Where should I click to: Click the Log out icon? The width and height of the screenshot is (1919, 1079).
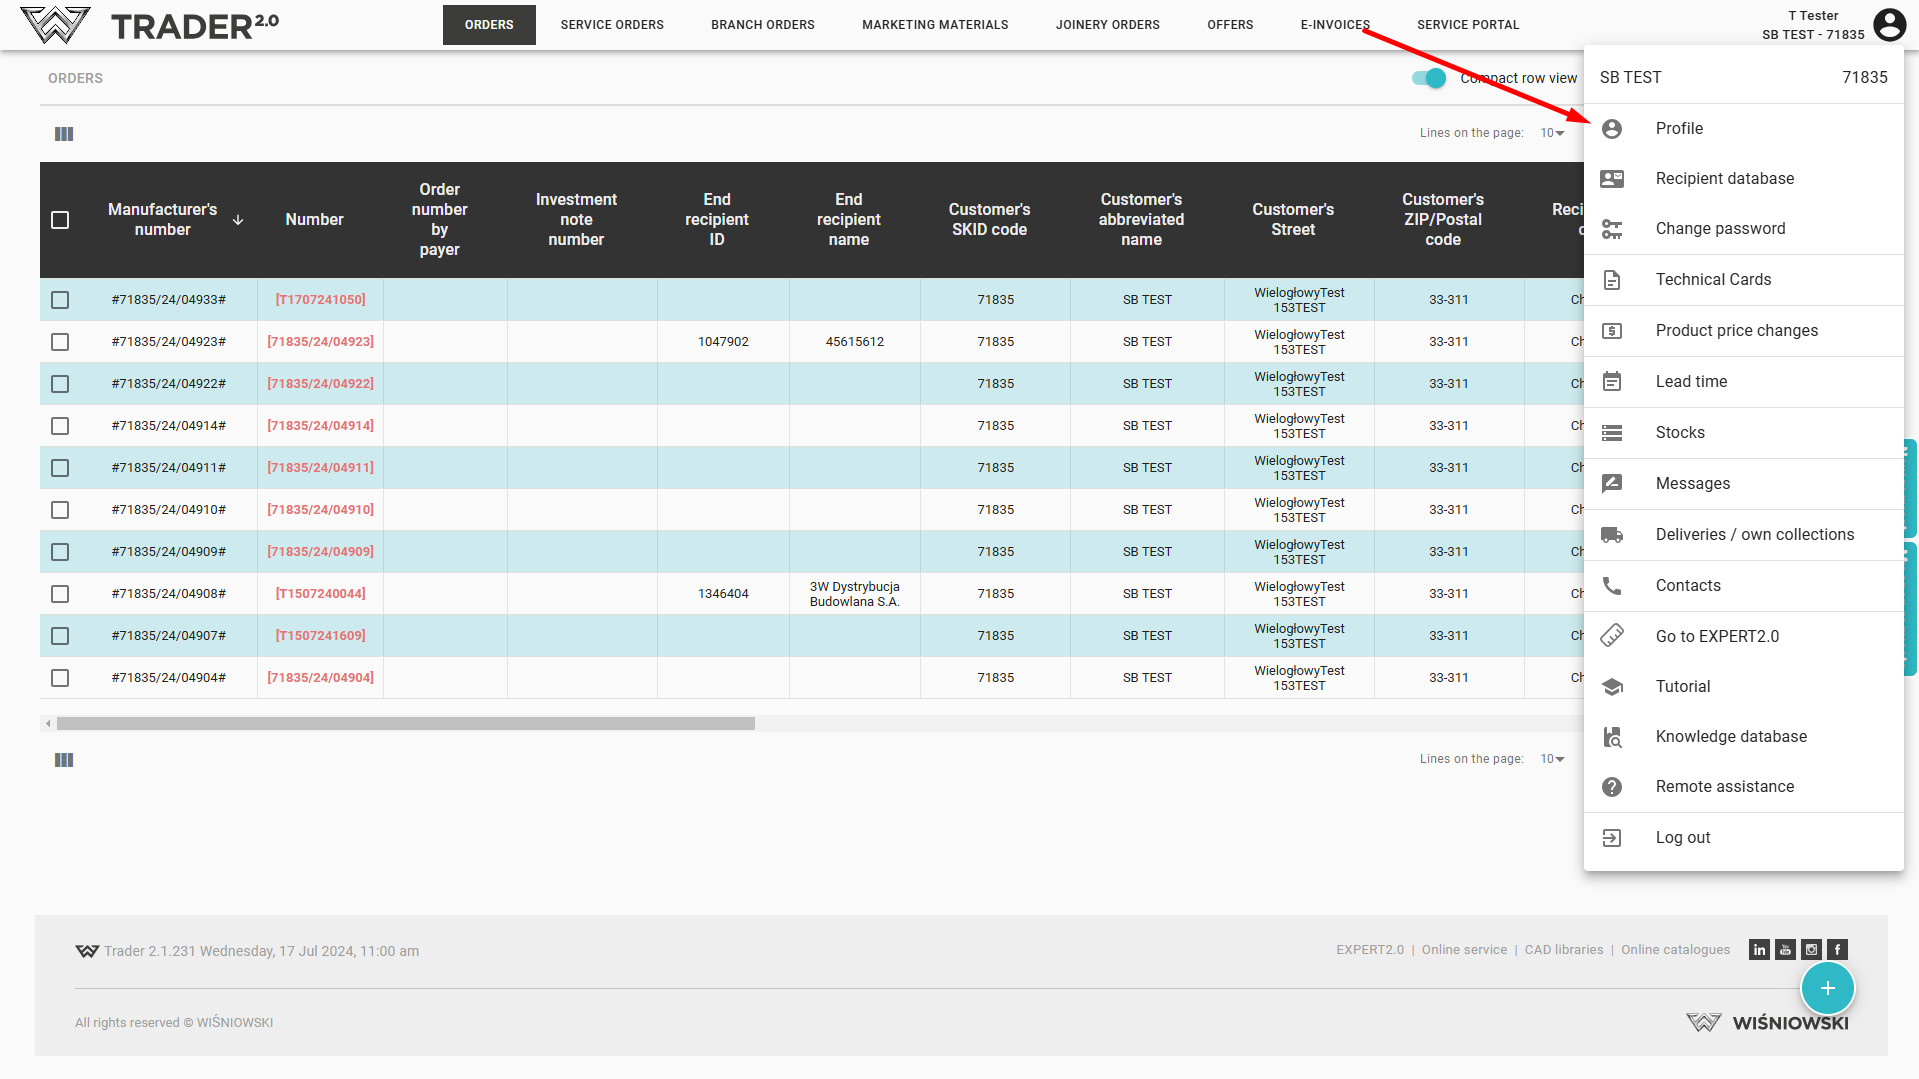pos(1612,838)
